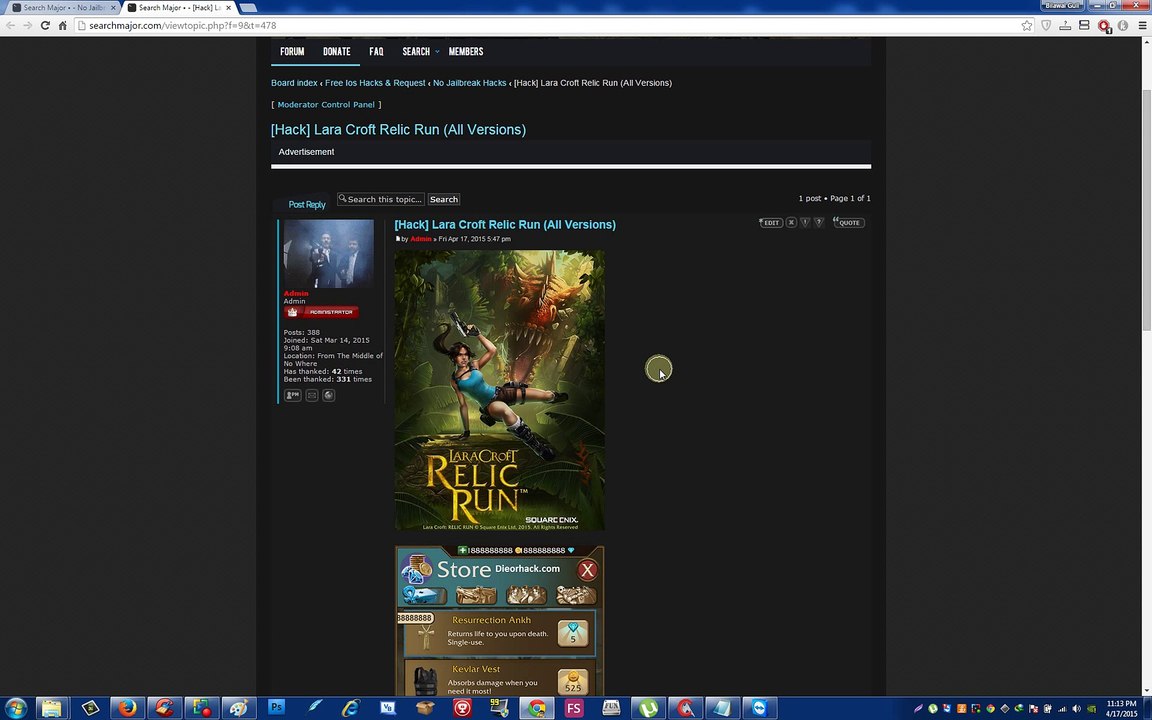The image size is (1152, 720).
Task: Launch Firefox from the taskbar
Action: click(127, 708)
